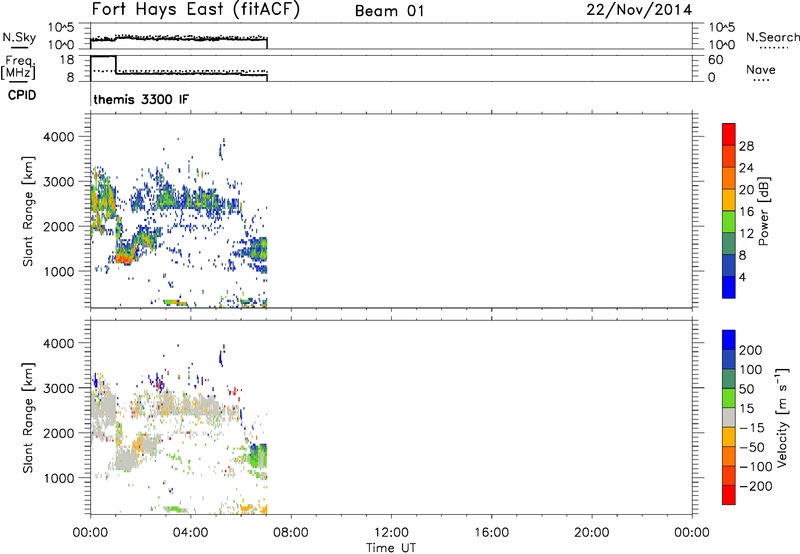Image resolution: width=800 pixels, height=554 pixels.
Task: Click the '08:00' time tick label
Action: tap(291, 533)
